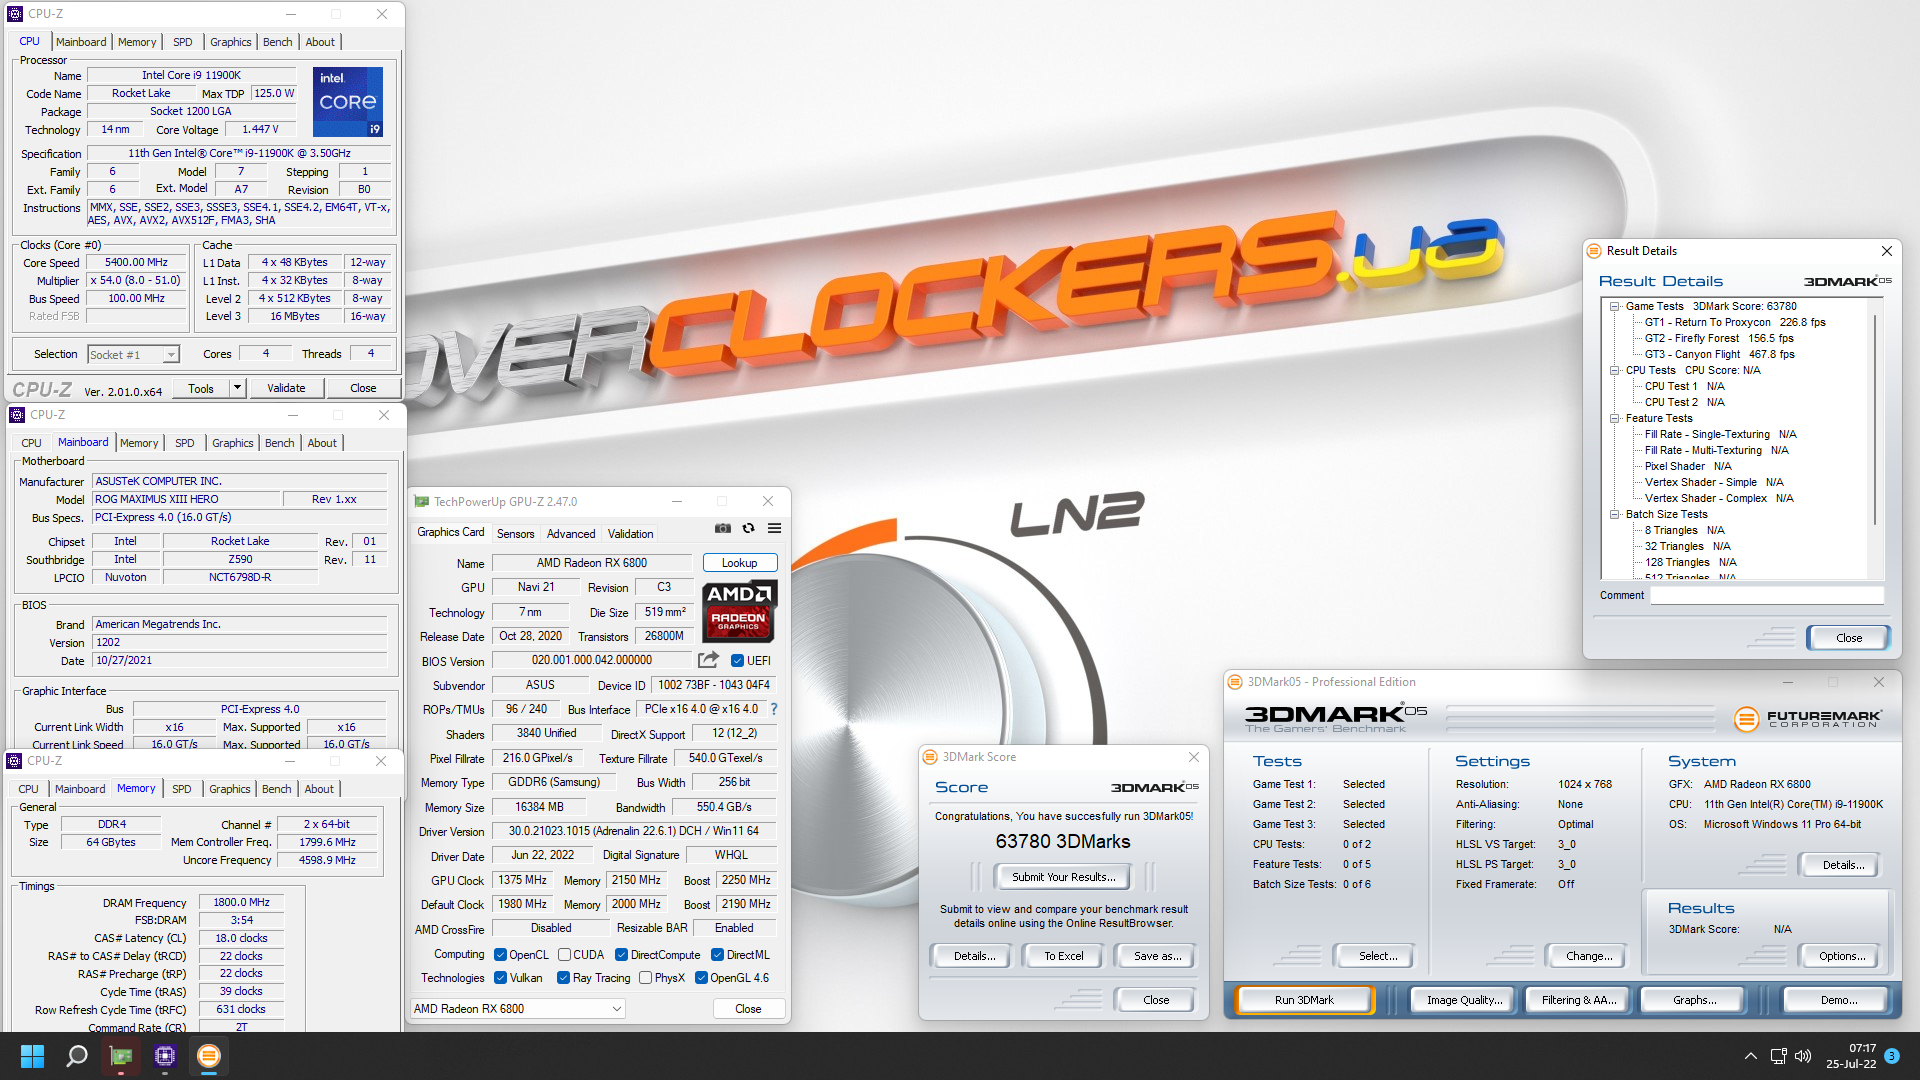Click taskbar clock and date
This screenshot has width=1920, height=1080.
[x=1851, y=1056]
